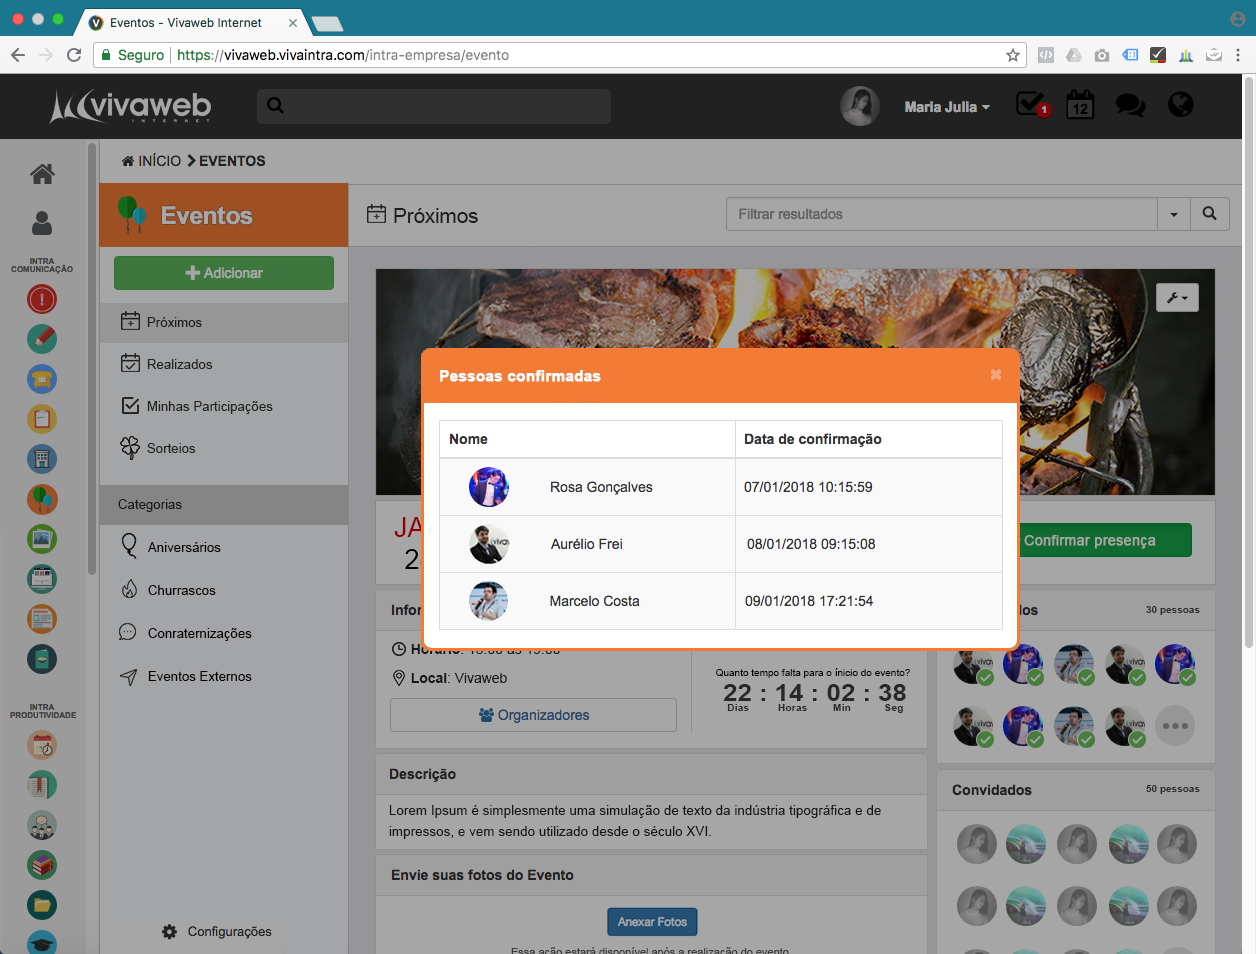Click the green Adicionar button
Screen dimensions: 1256x954
[224, 273]
